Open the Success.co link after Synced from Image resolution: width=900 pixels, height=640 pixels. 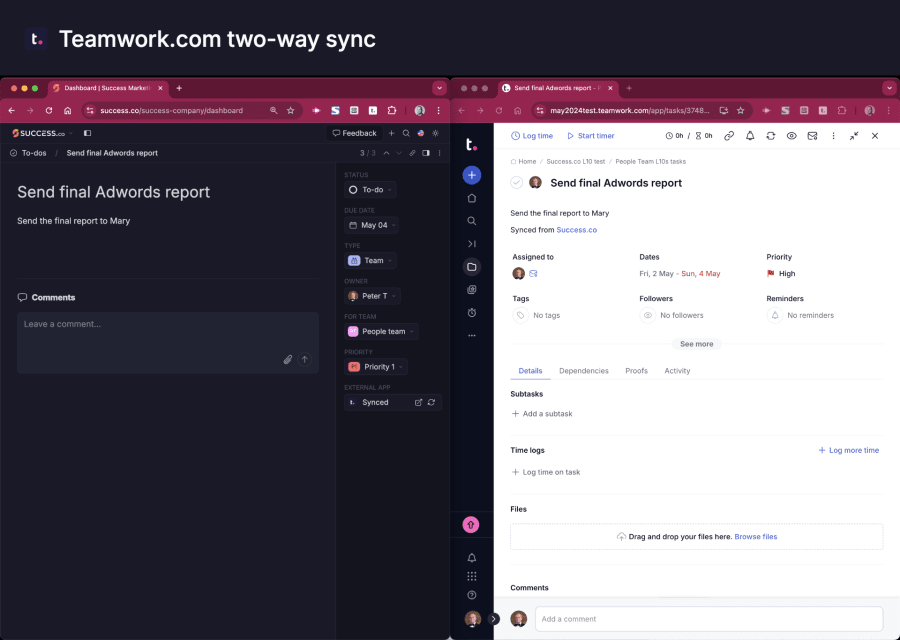click(576, 230)
